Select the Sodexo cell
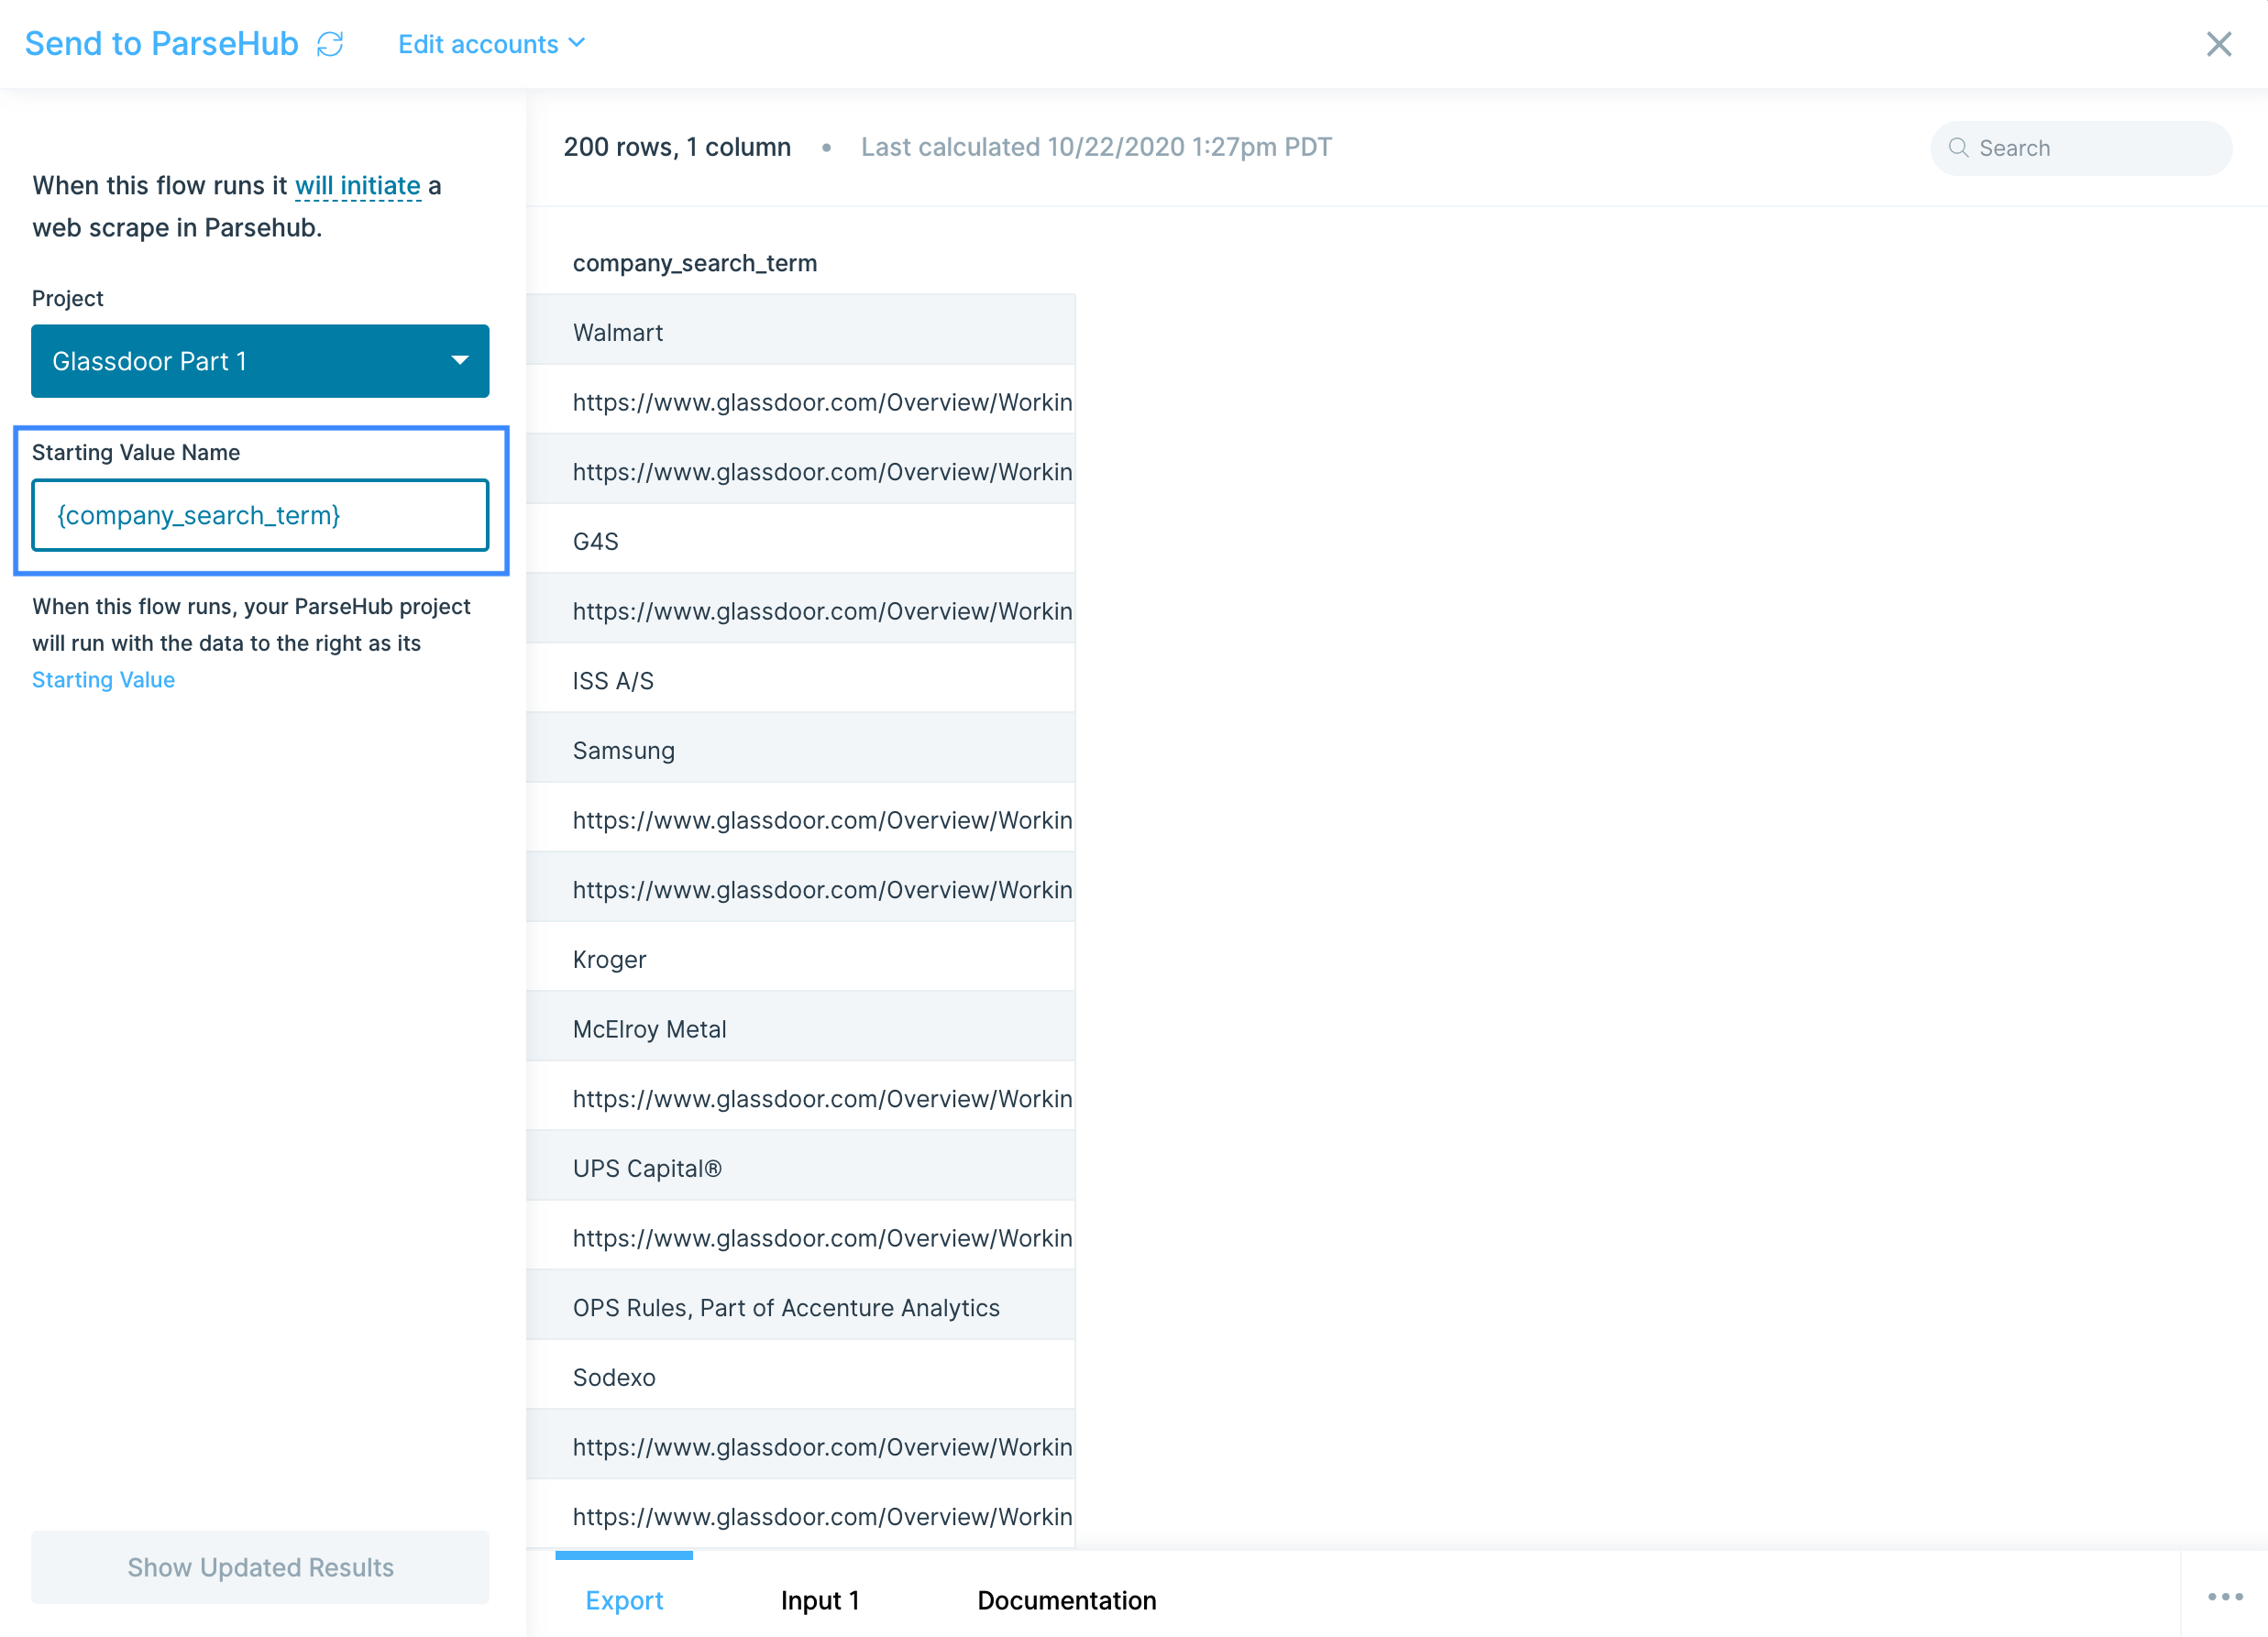This screenshot has width=2268, height=1637. [x=800, y=1377]
